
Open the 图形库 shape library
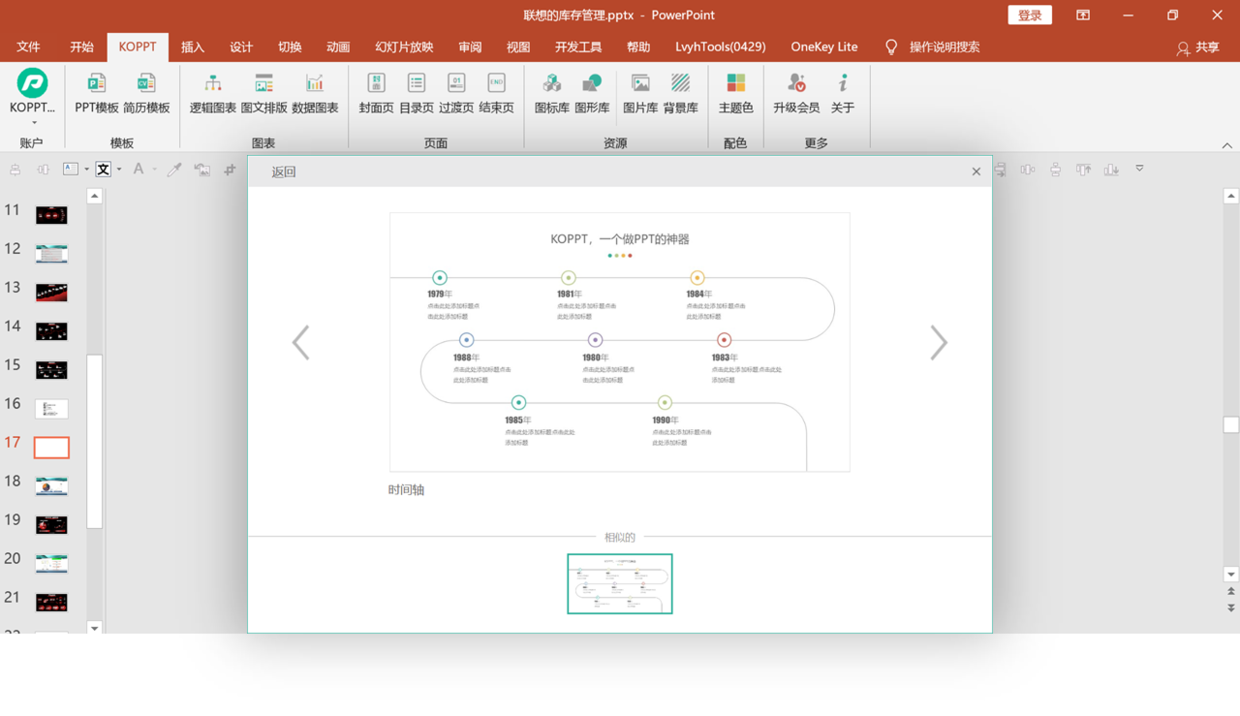point(592,92)
